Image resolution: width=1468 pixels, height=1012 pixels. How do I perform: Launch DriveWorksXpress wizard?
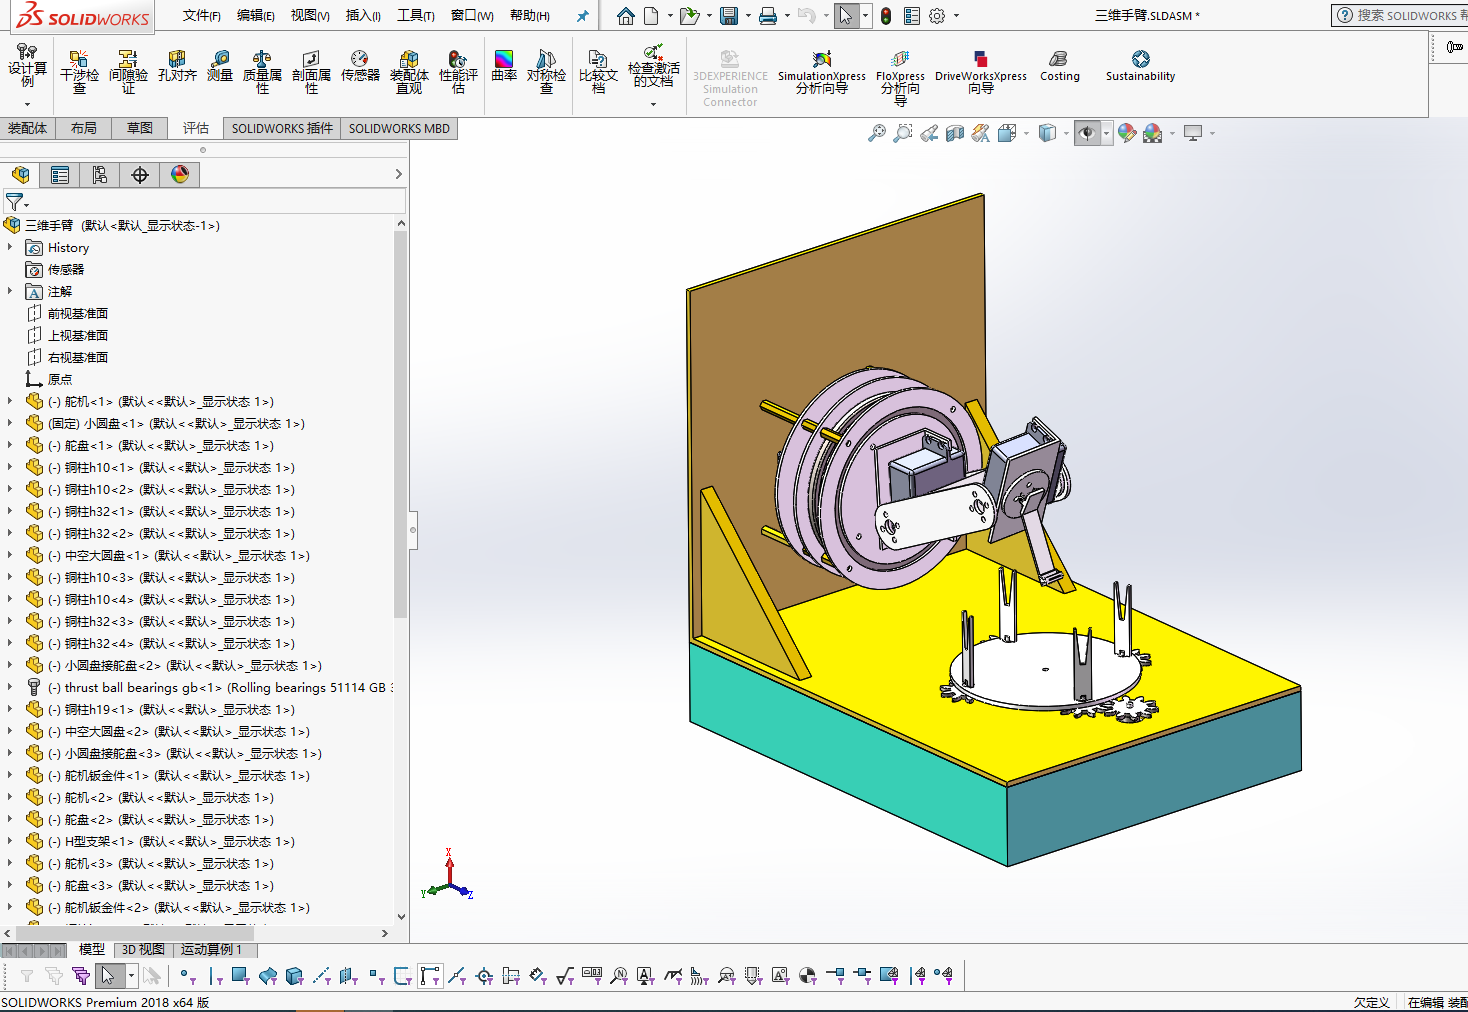pos(981,72)
